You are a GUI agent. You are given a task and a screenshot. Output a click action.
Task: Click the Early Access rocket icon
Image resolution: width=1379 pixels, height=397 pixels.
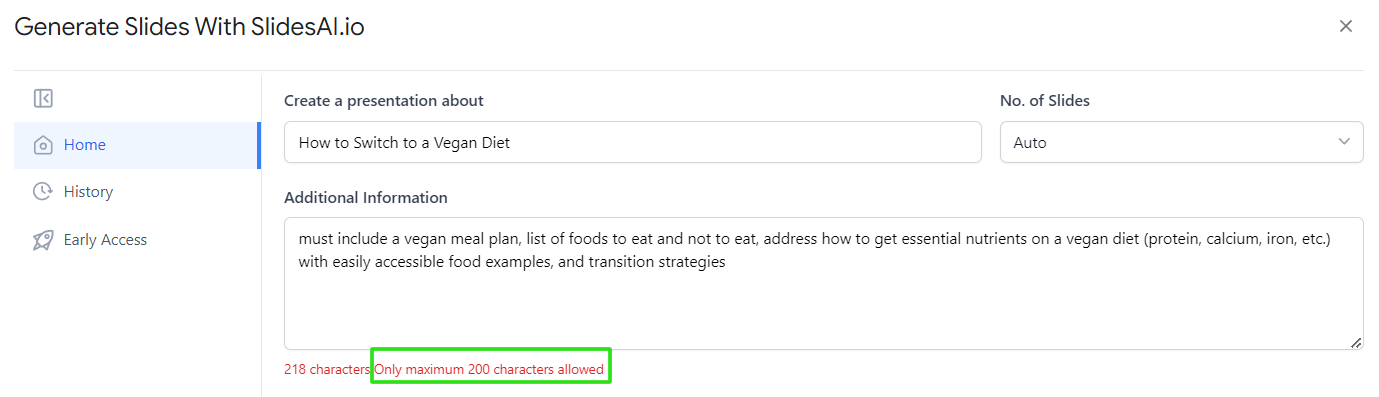click(43, 240)
